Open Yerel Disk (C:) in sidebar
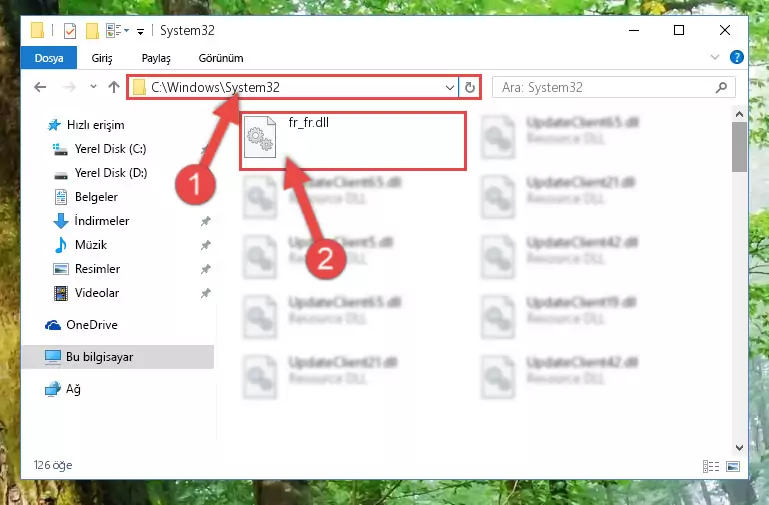The image size is (769, 505). coord(110,149)
